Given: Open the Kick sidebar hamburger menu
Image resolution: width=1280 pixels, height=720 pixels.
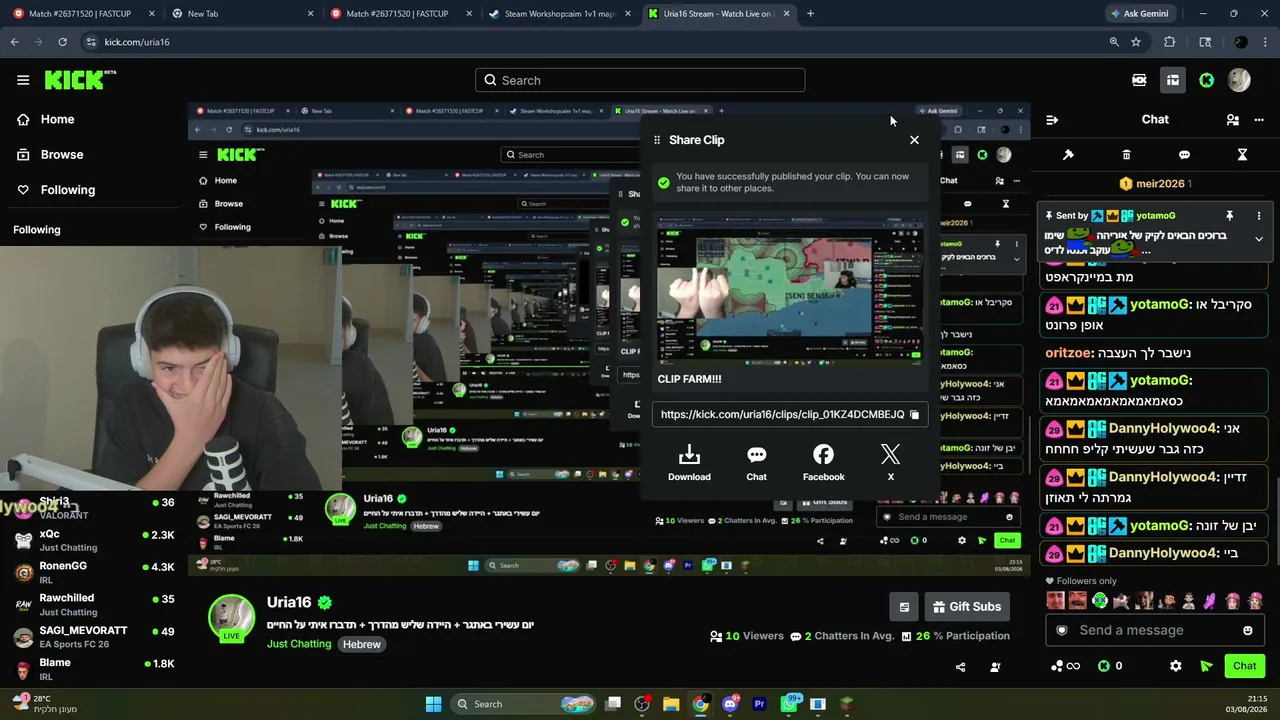Looking at the screenshot, I should 23,80.
